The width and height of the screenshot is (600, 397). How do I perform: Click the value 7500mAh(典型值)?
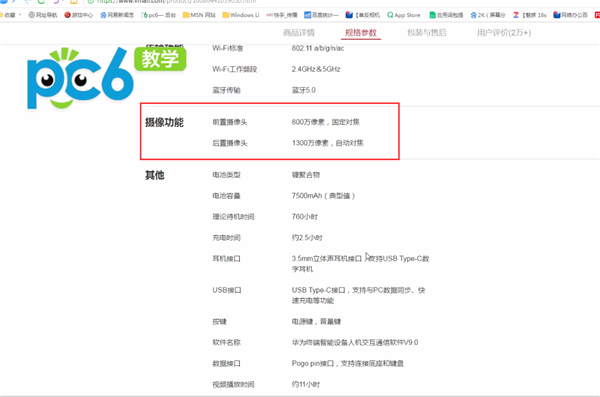[x=323, y=196]
